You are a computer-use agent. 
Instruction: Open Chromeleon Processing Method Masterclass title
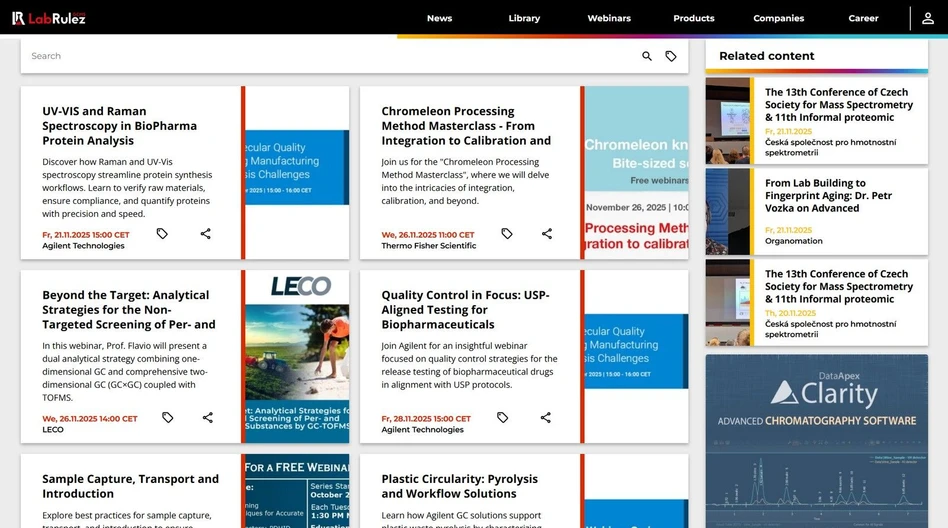click(466, 126)
